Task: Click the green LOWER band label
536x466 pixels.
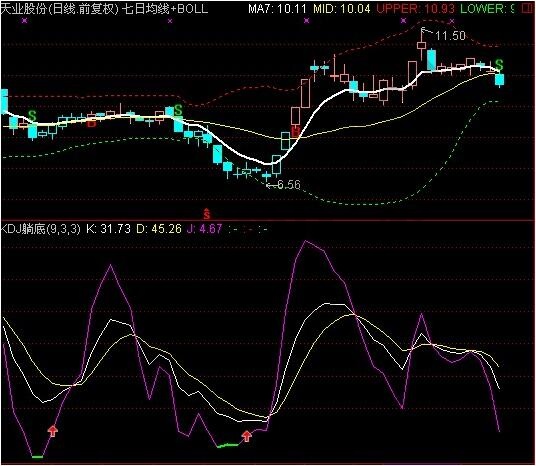Action: 487,9
